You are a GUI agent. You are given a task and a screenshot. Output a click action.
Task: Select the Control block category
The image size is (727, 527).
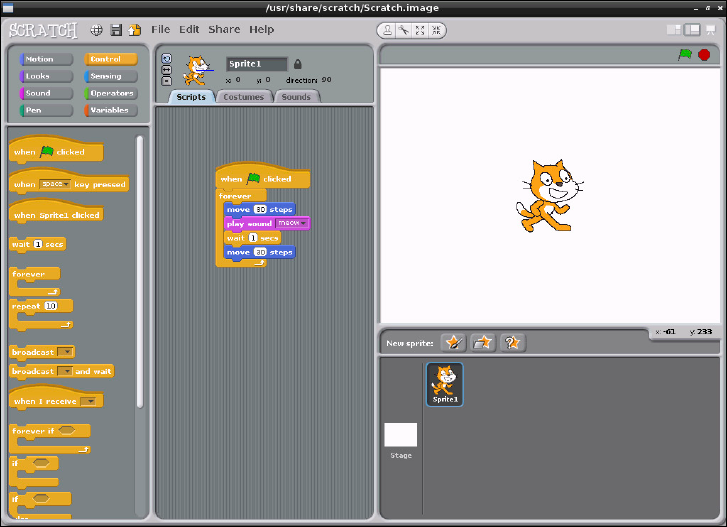point(111,59)
